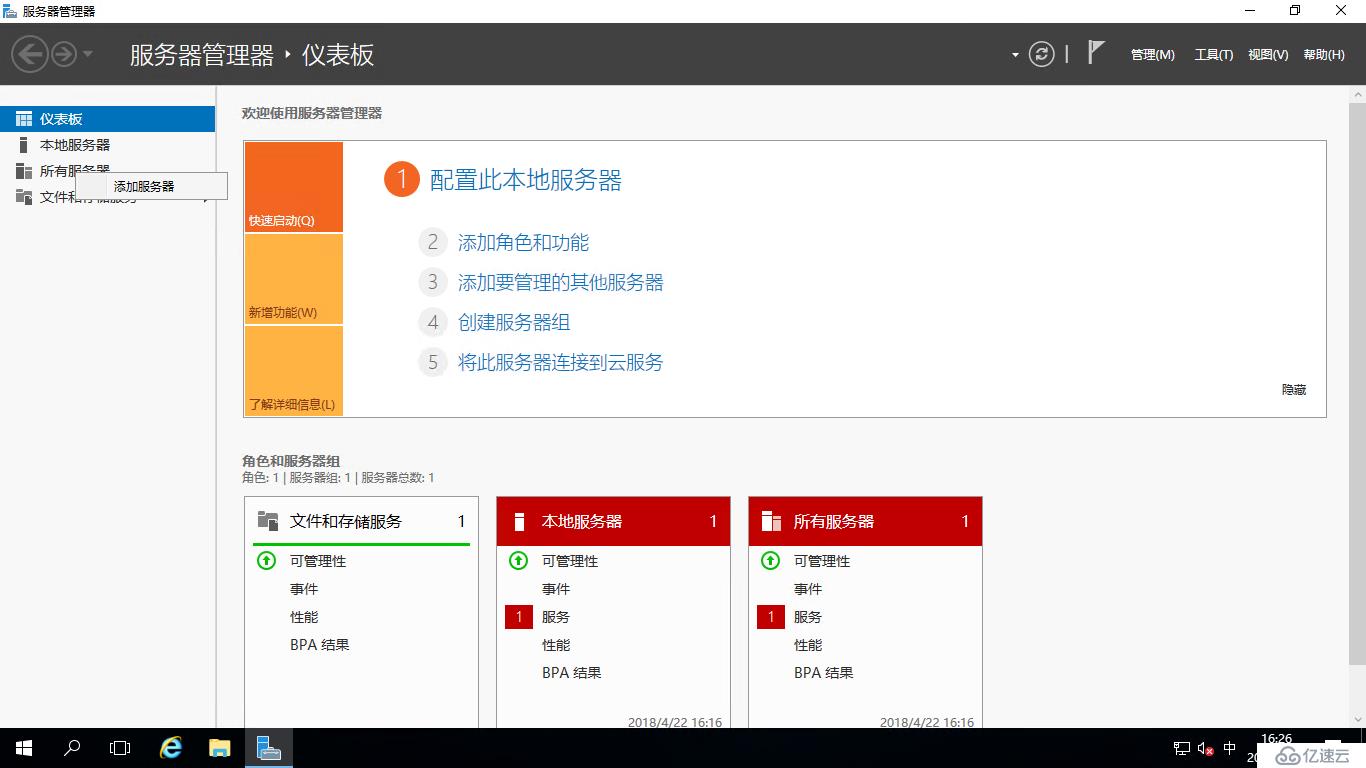The height and width of the screenshot is (768, 1366).
Task: Click 添加要管理的其他服务器 link
Action: click(561, 282)
